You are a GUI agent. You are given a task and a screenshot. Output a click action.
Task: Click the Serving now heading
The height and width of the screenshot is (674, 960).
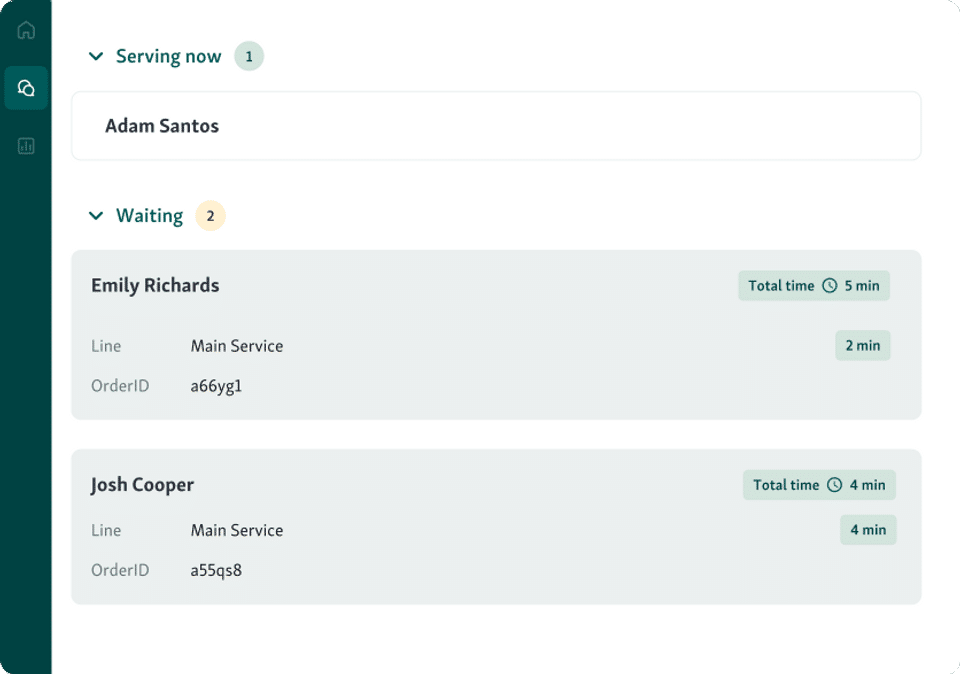click(168, 56)
